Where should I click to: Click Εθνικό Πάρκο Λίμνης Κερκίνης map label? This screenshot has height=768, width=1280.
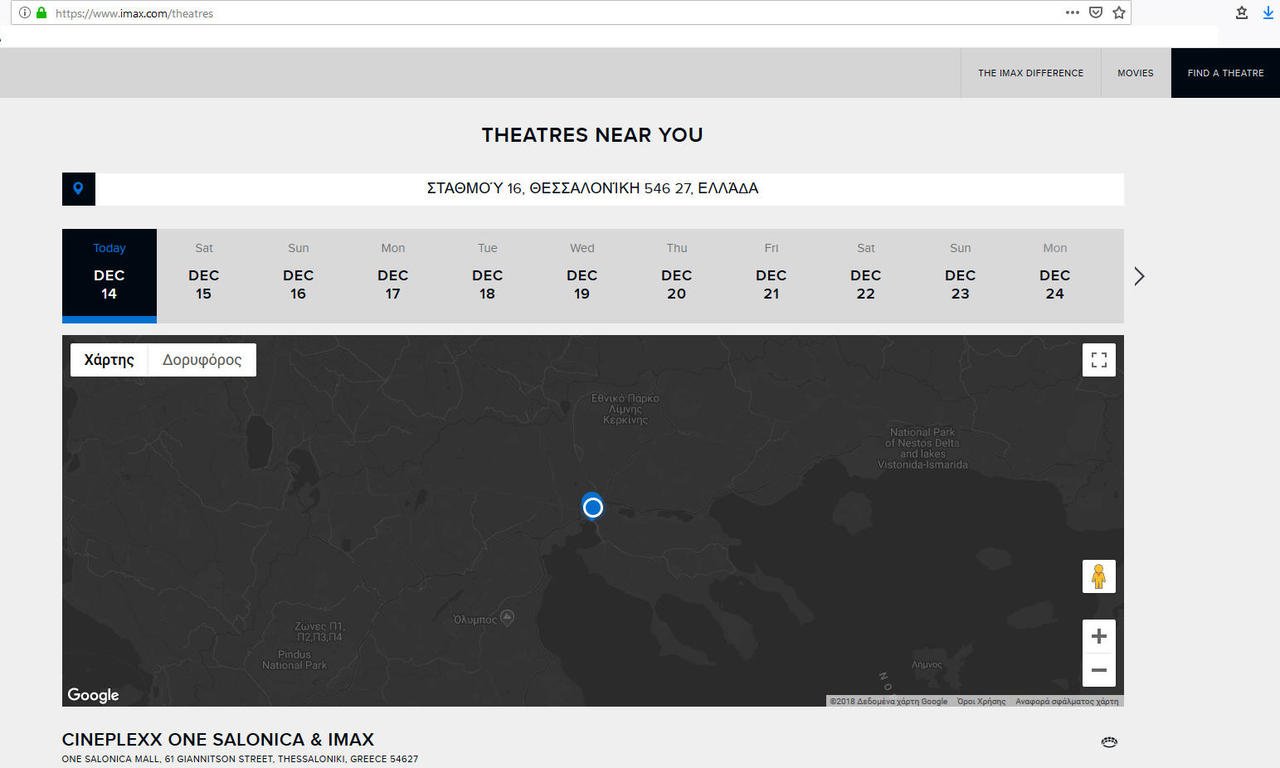[625, 409]
